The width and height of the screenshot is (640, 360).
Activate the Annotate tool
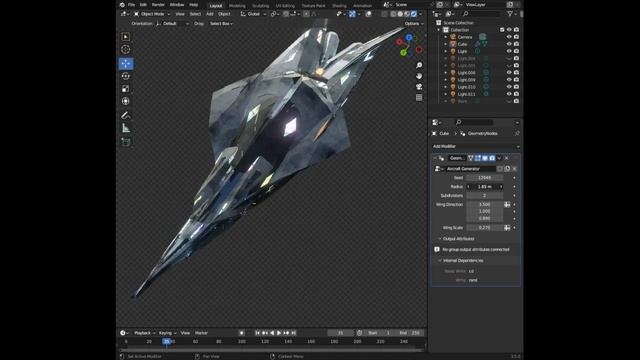(126, 116)
